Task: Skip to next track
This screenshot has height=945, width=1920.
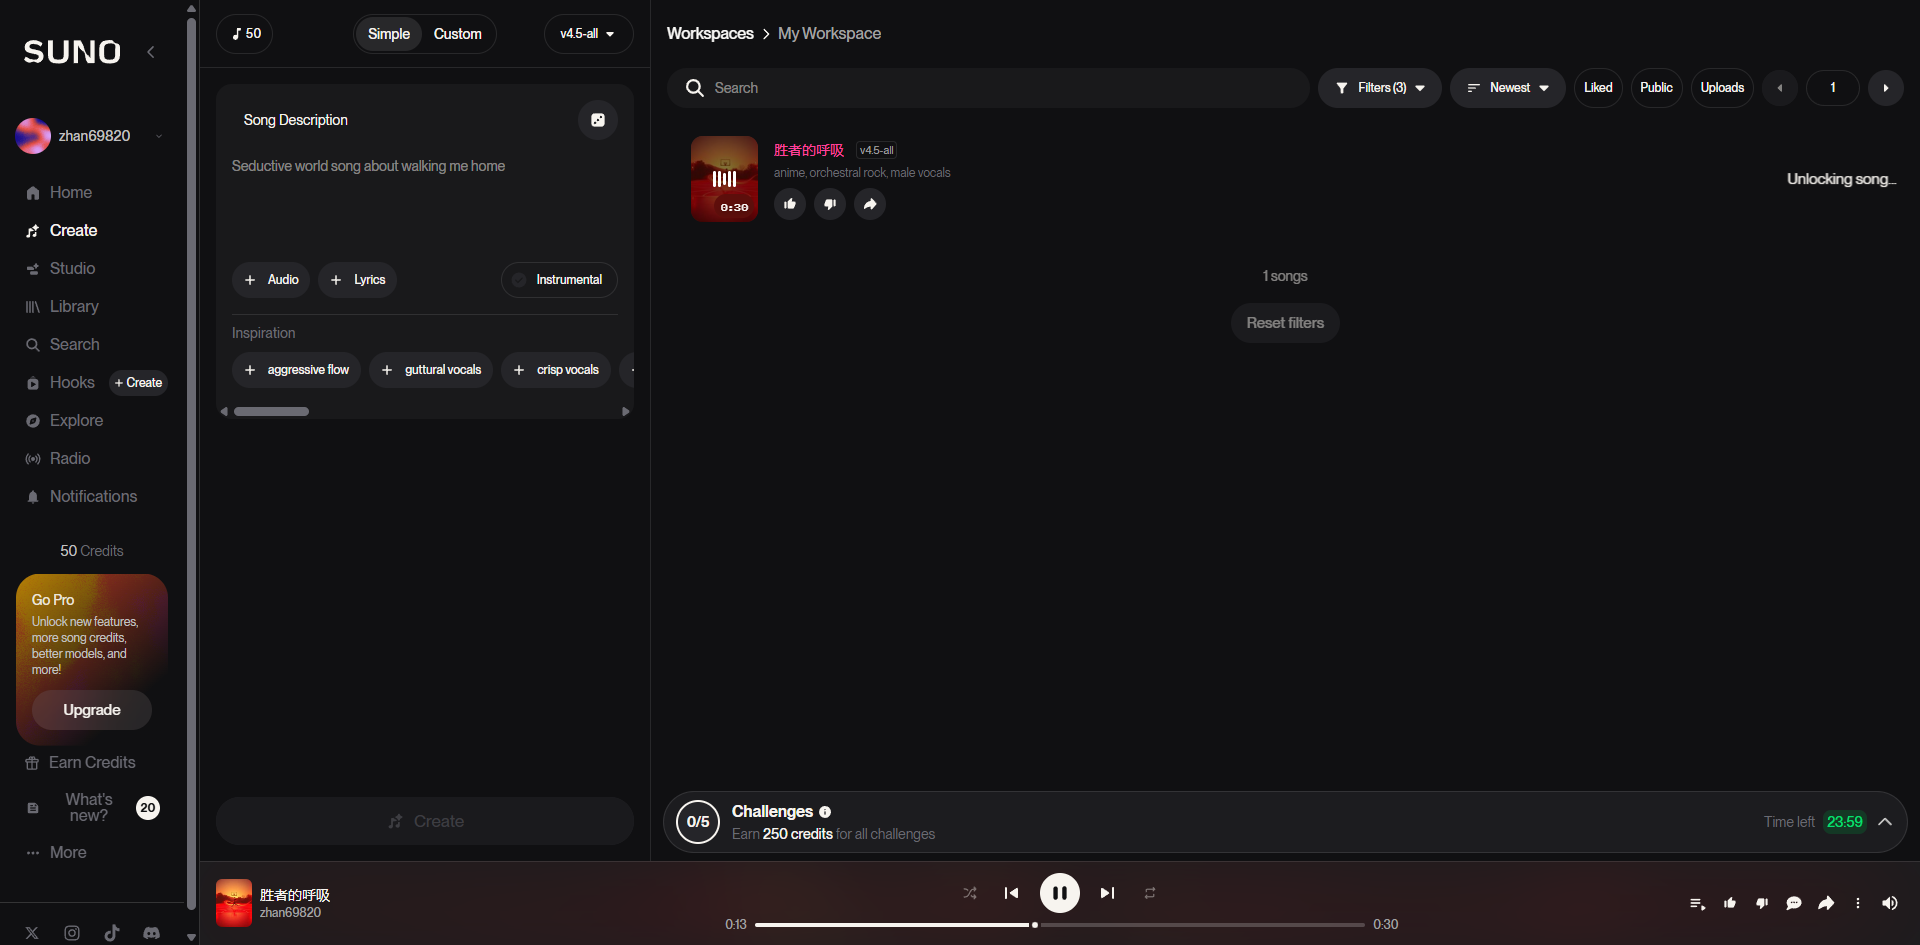Action: pyautogui.click(x=1108, y=893)
